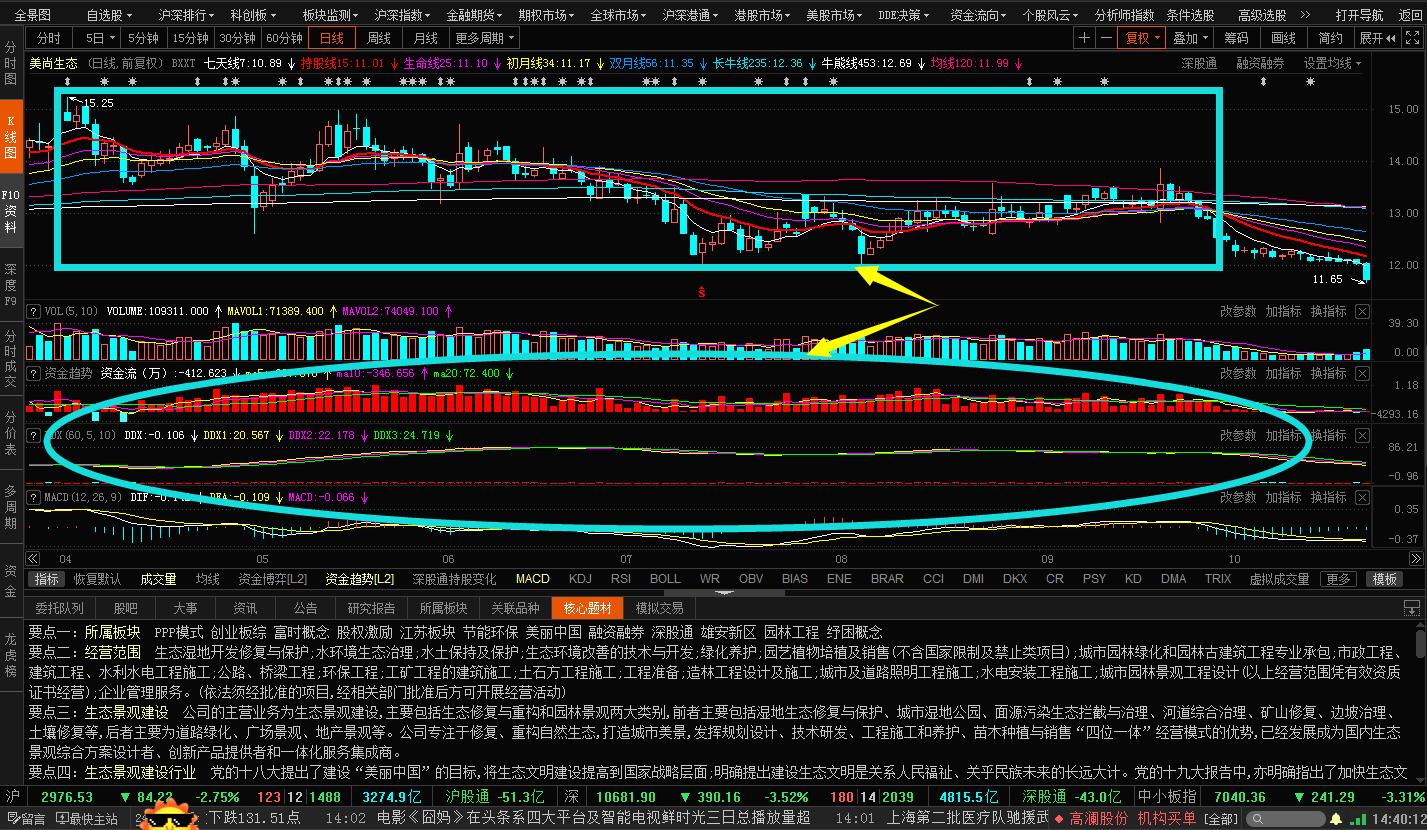Click 改参数 in the VOL panel

[1238, 311]
